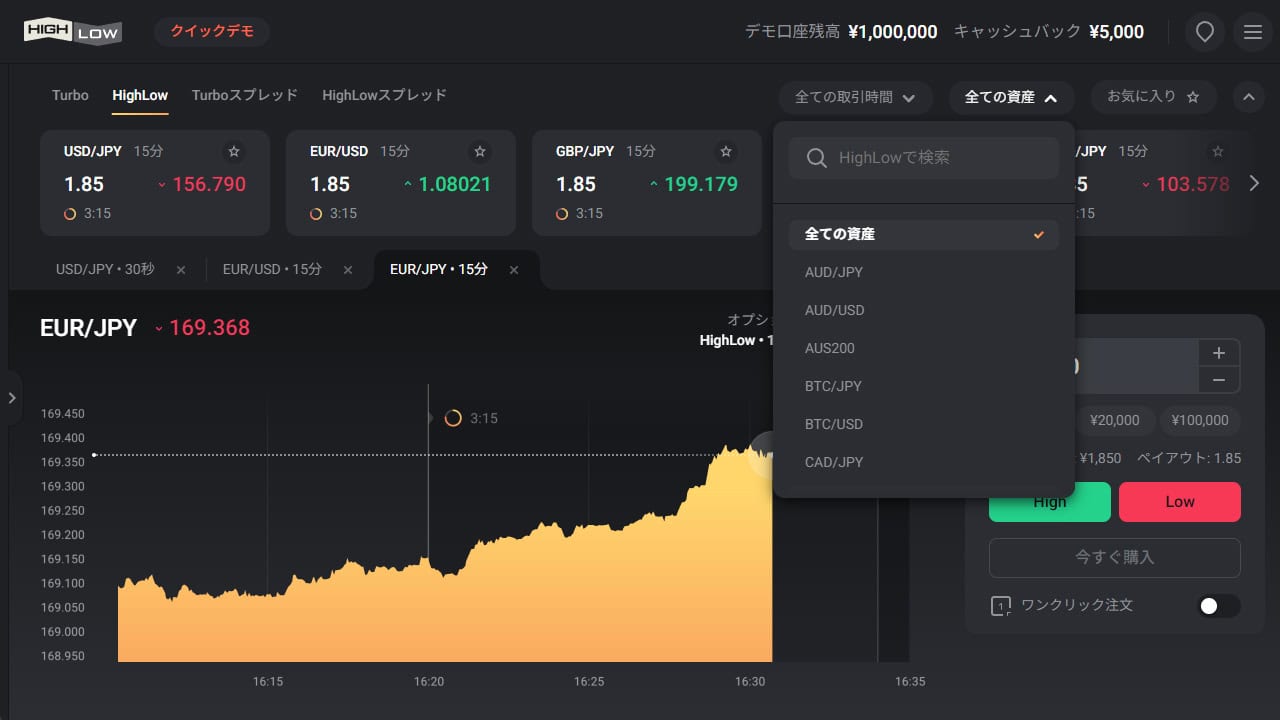This screenshot has width=1280, height=720.
Task: Click EUR/JPY rate 169.368
Action: 210,328
